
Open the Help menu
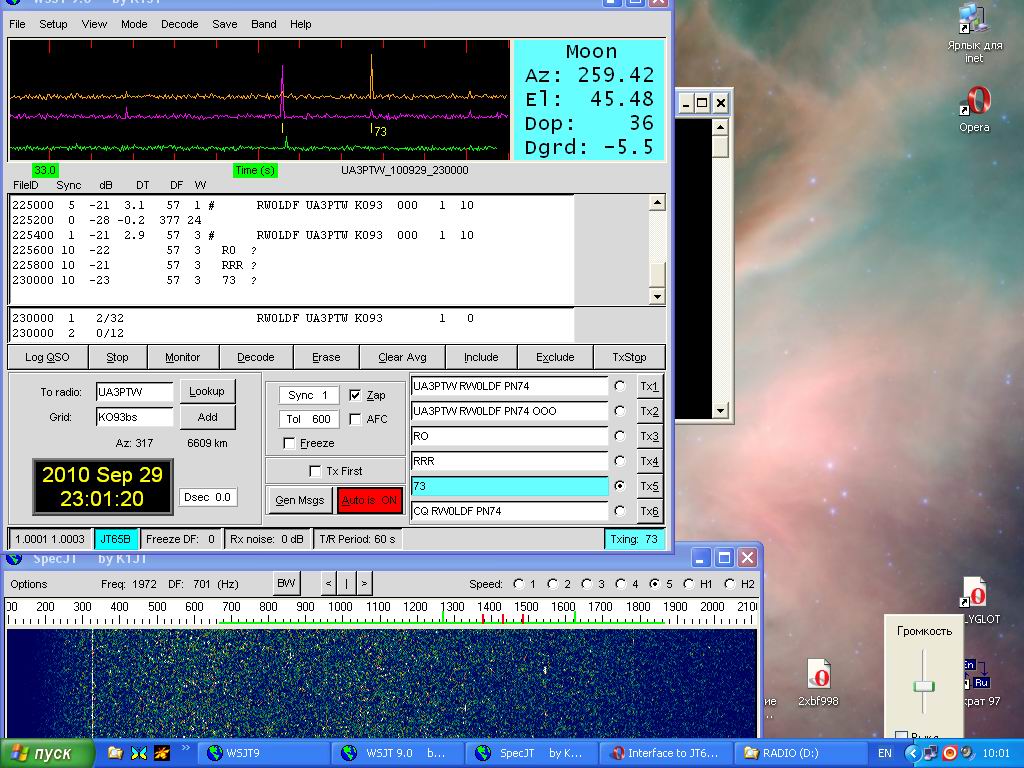click(x=300, y=24)
